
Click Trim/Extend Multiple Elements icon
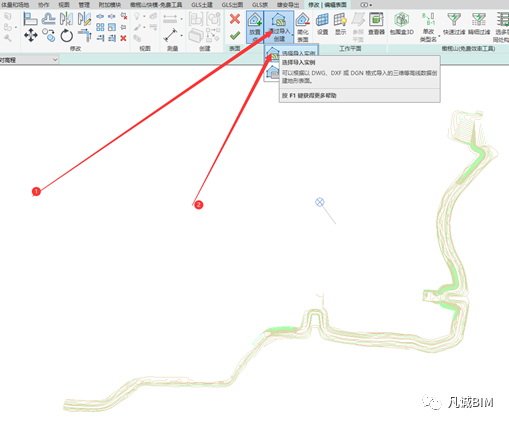[112, 38]
